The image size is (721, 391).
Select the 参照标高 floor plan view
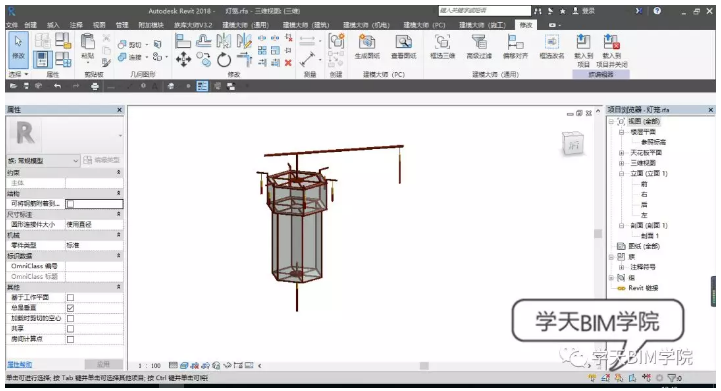point(653,142)
